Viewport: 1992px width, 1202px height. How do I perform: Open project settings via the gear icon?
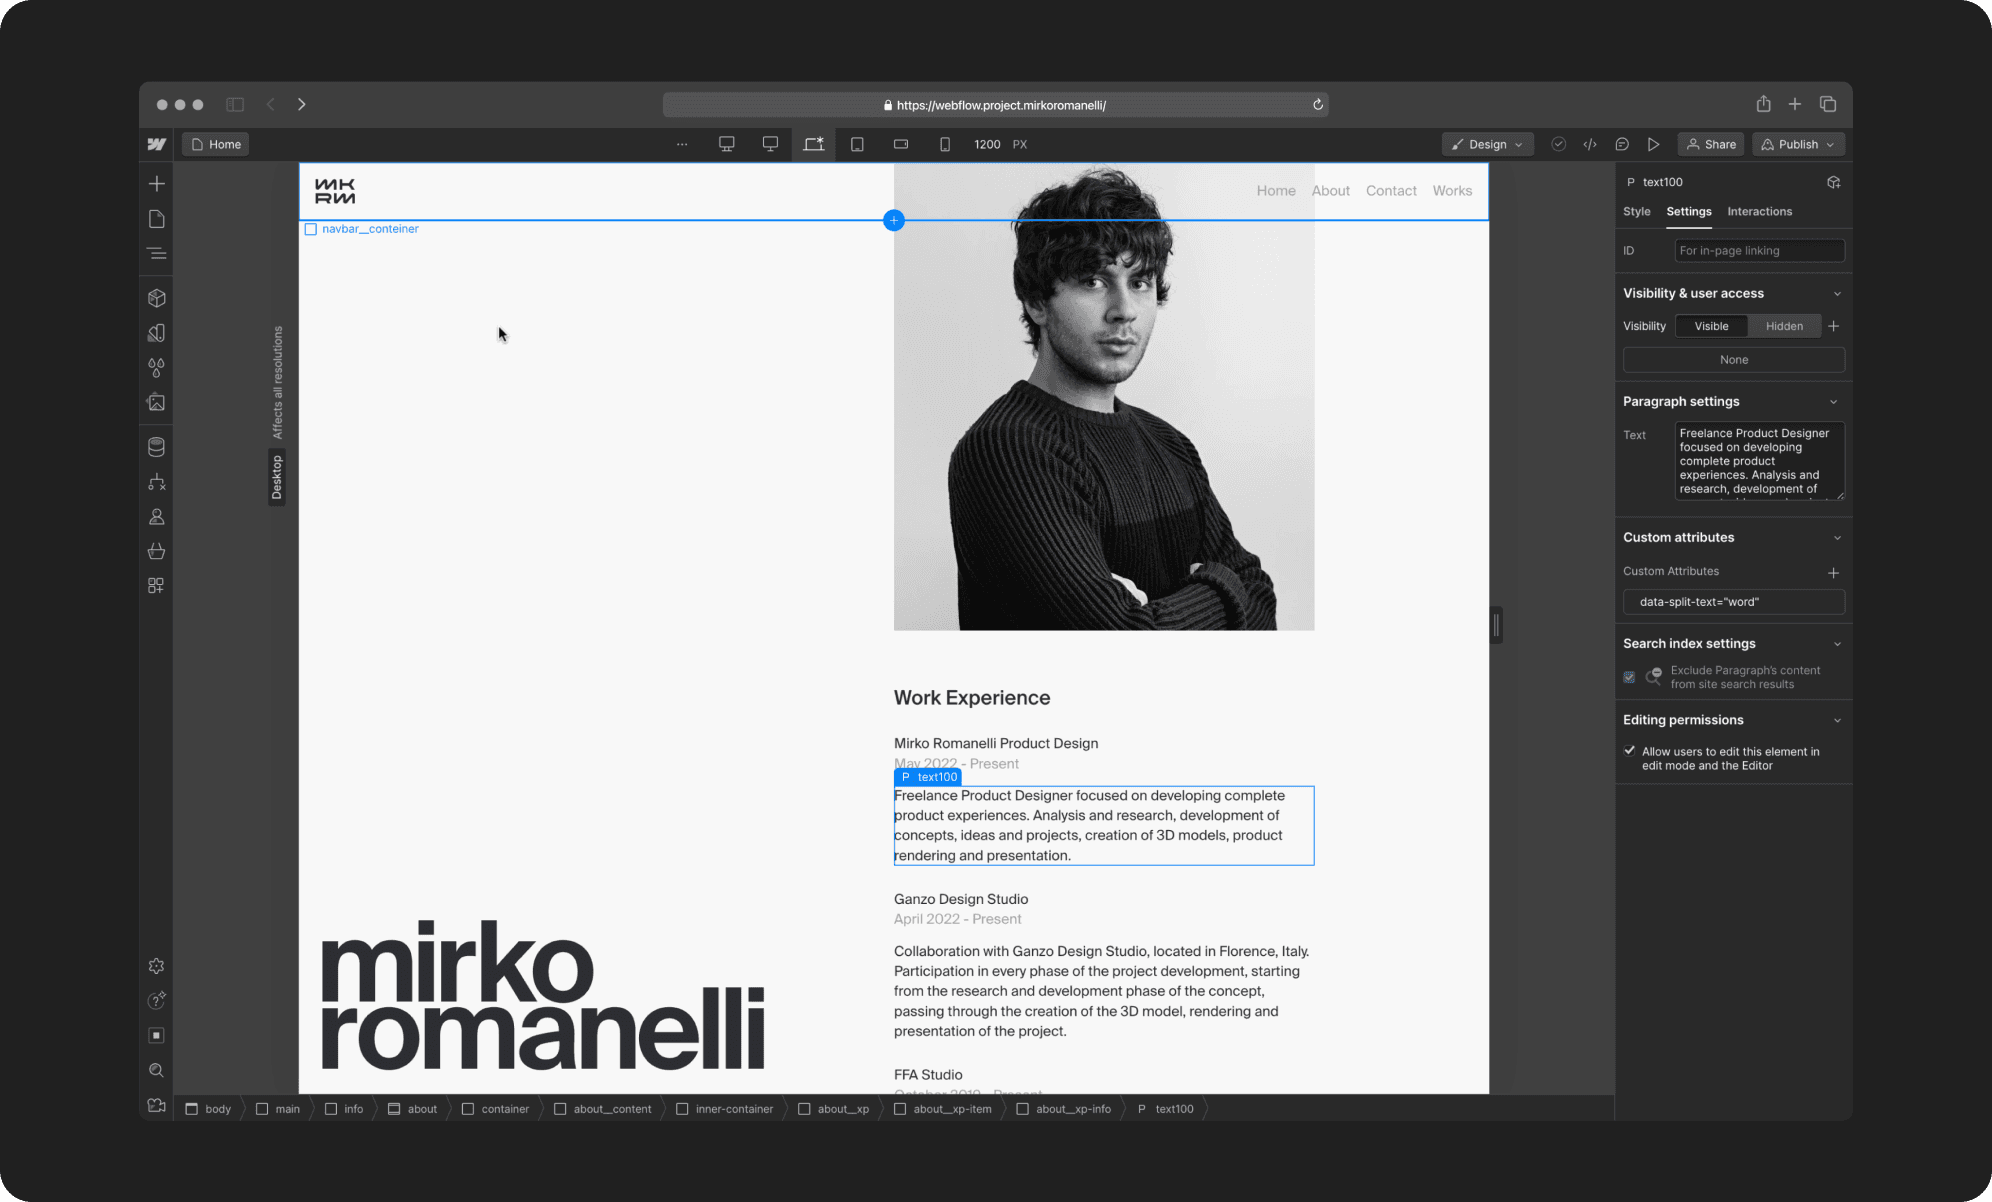click(x=156, y=965)
